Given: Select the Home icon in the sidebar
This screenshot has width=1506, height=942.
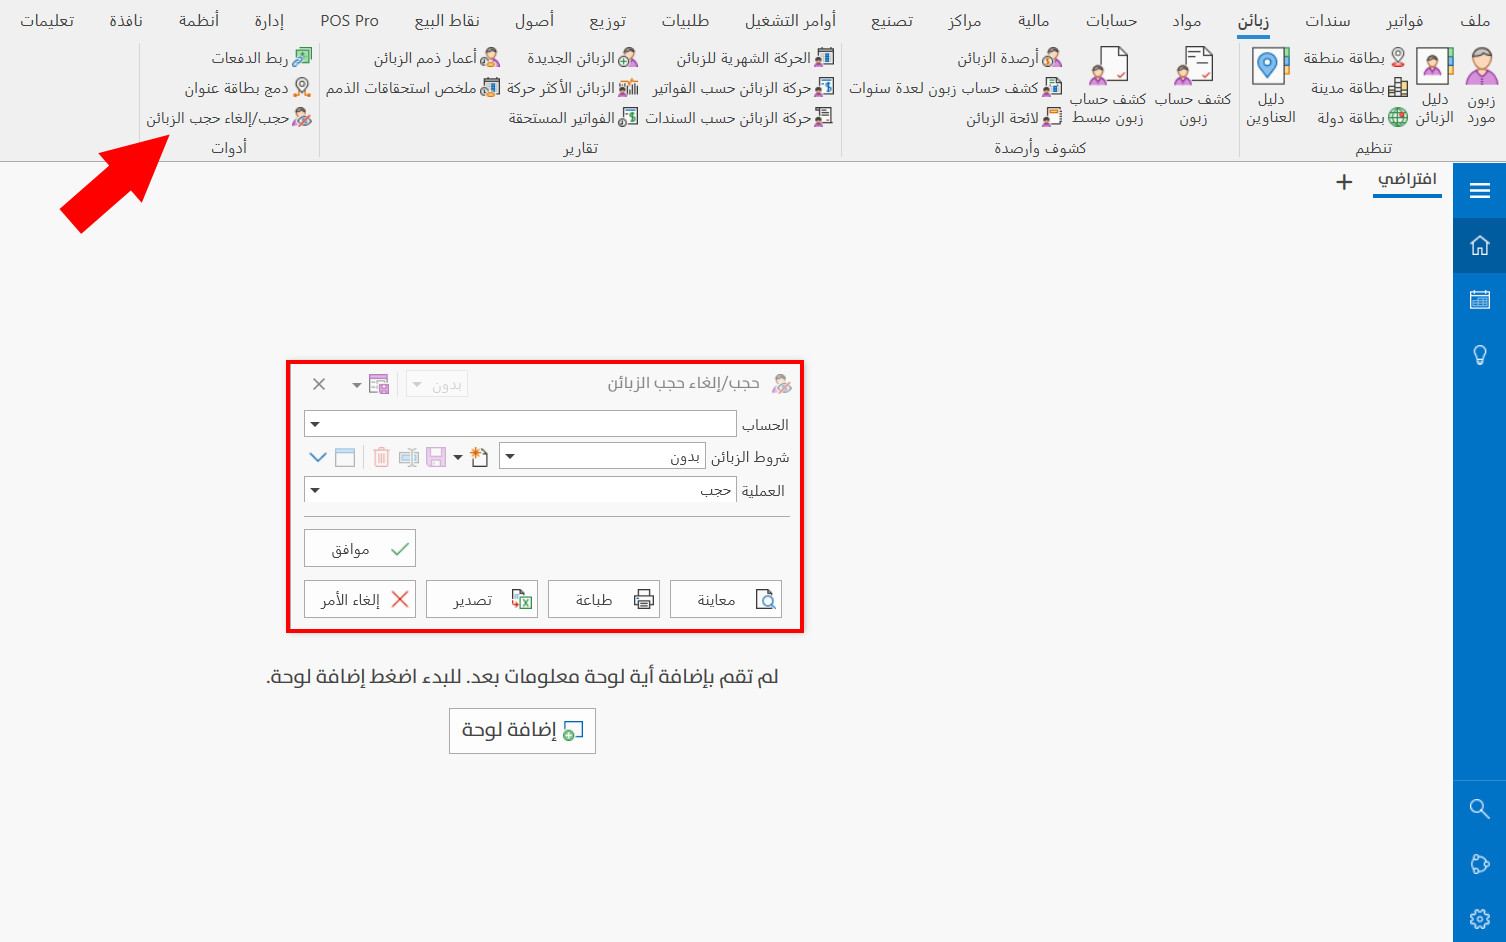Looking at the screenshot, I should (x=1480, y=244).
